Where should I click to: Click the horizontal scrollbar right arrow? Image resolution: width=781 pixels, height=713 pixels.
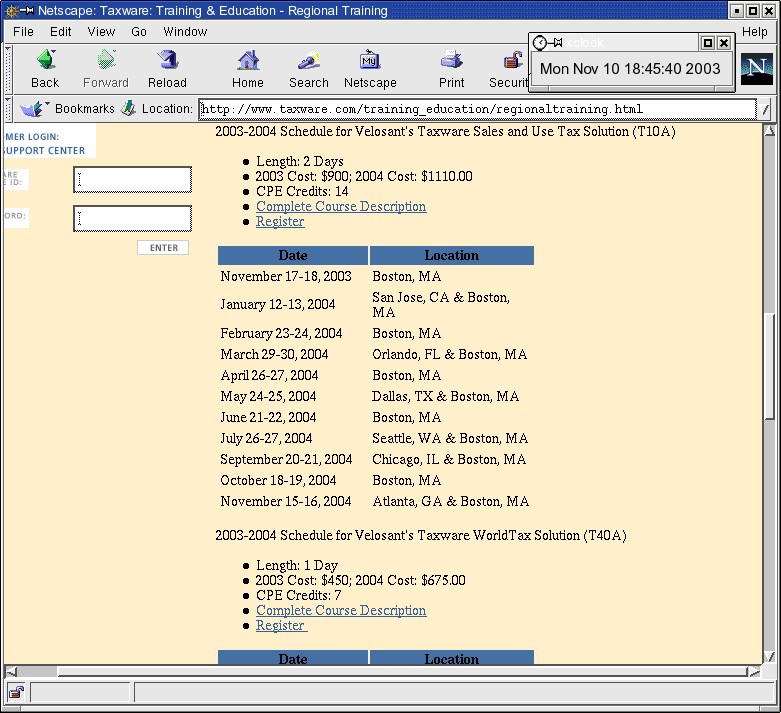[x=755, y=672]
